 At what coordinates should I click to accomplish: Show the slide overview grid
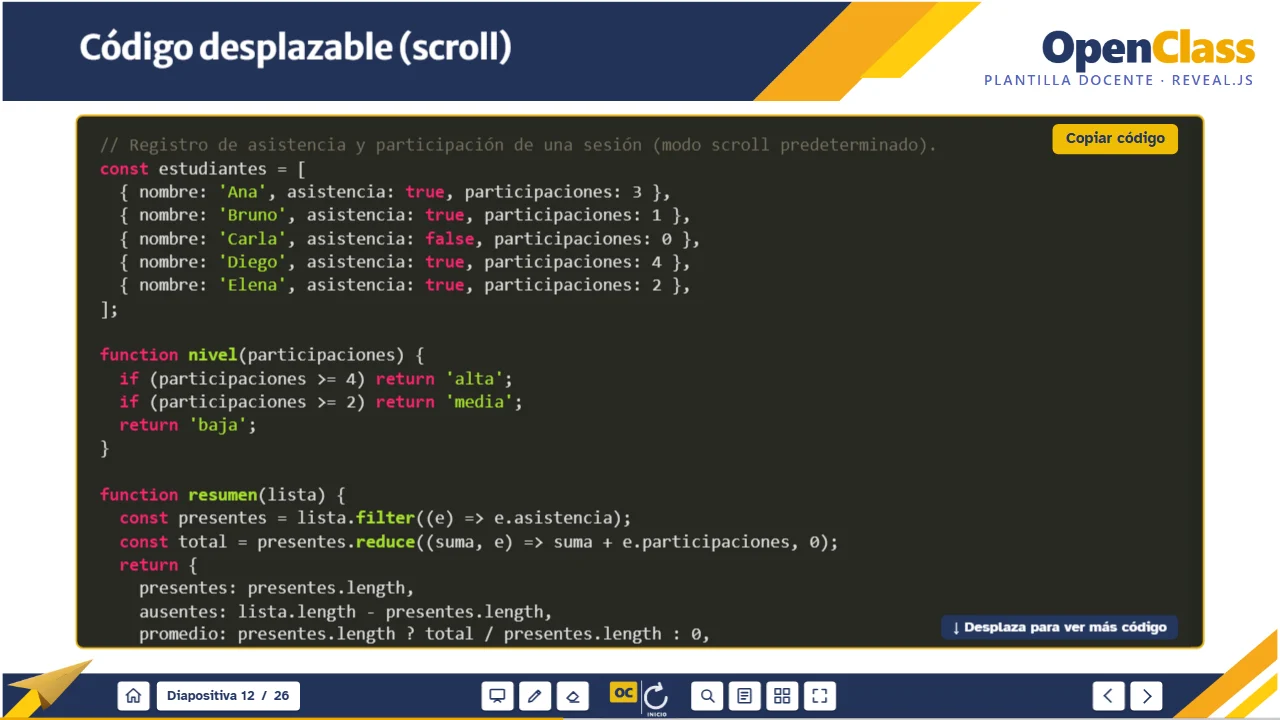tap(782, 696)
